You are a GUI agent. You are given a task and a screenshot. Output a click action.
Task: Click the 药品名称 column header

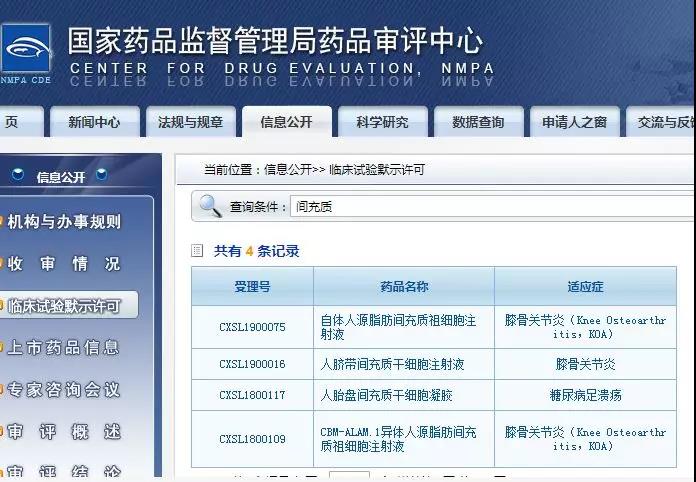[x=404, y=287]
